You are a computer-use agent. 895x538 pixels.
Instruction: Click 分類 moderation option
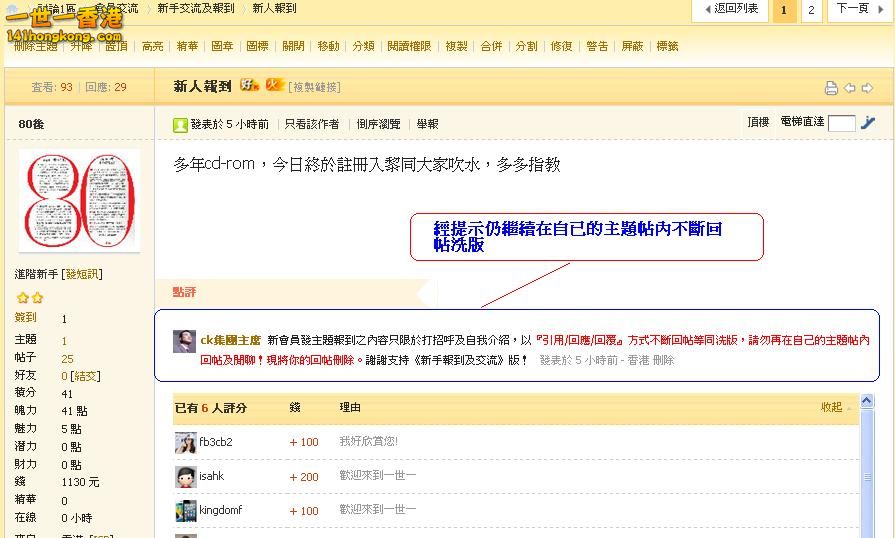click(x=363, y=46)
